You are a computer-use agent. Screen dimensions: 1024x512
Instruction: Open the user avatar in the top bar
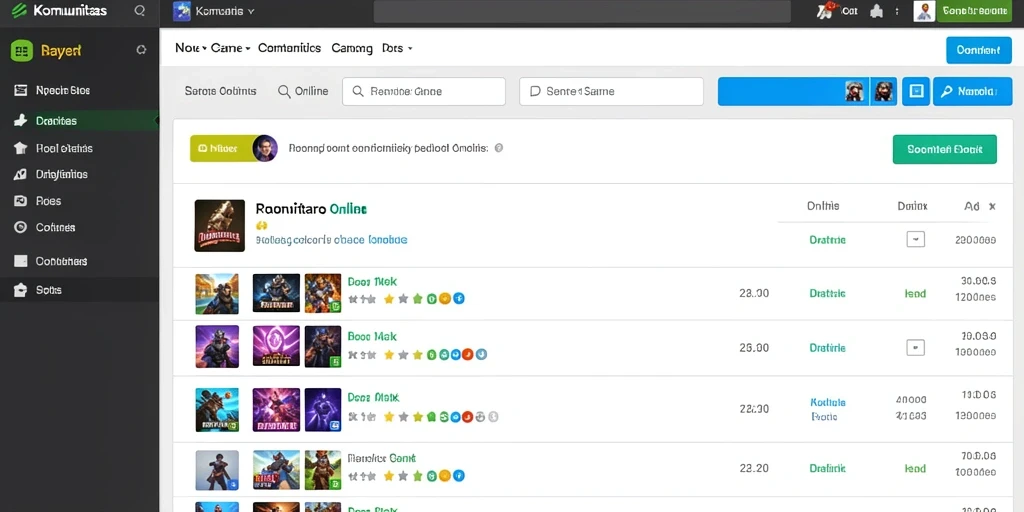(x=924, y=10)
